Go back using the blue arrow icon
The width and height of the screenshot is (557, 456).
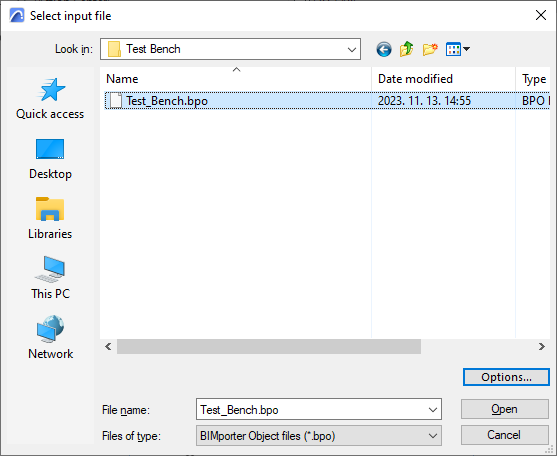point(384,49)
